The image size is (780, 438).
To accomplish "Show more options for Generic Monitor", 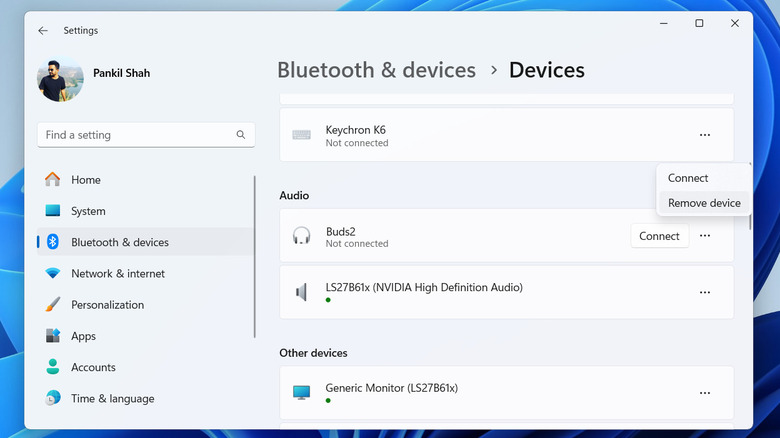I will coord(705,393).
